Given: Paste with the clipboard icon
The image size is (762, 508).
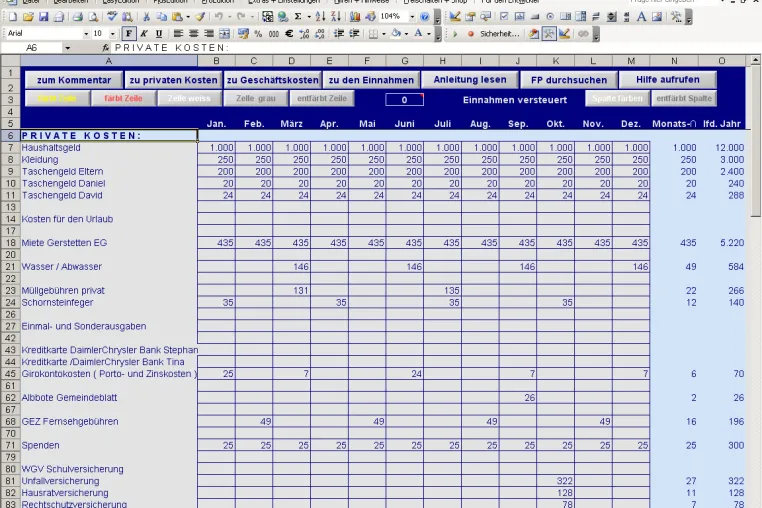Looking at the screenshot, I should (x=177, y=17).
